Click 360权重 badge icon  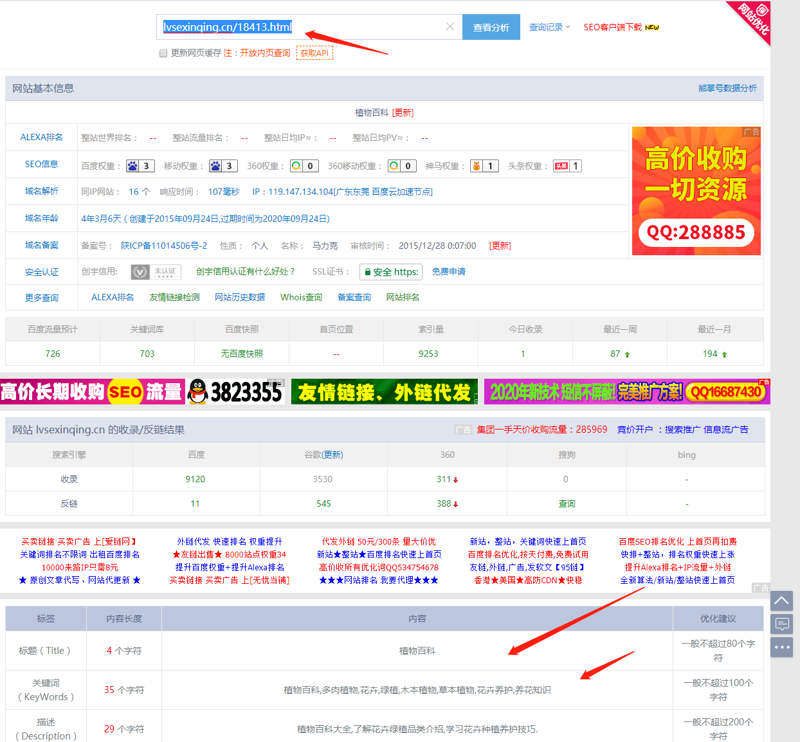pyautogui.click(x=304, y=166)
